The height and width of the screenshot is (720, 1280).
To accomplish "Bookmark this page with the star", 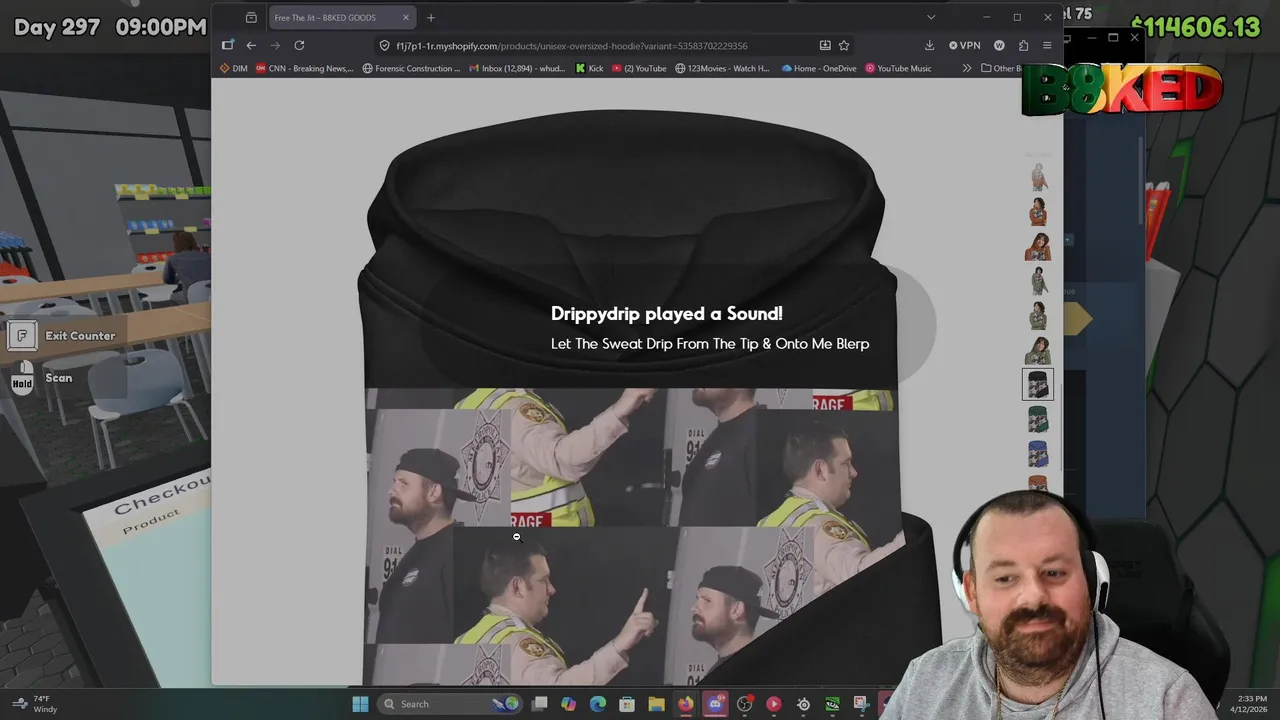I will point(844,45).
